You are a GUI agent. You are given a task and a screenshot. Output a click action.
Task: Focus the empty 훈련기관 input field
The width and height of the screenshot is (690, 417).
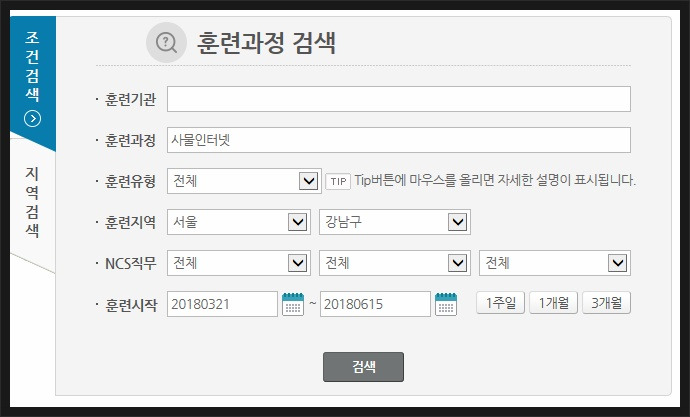(x=399, y=99)
